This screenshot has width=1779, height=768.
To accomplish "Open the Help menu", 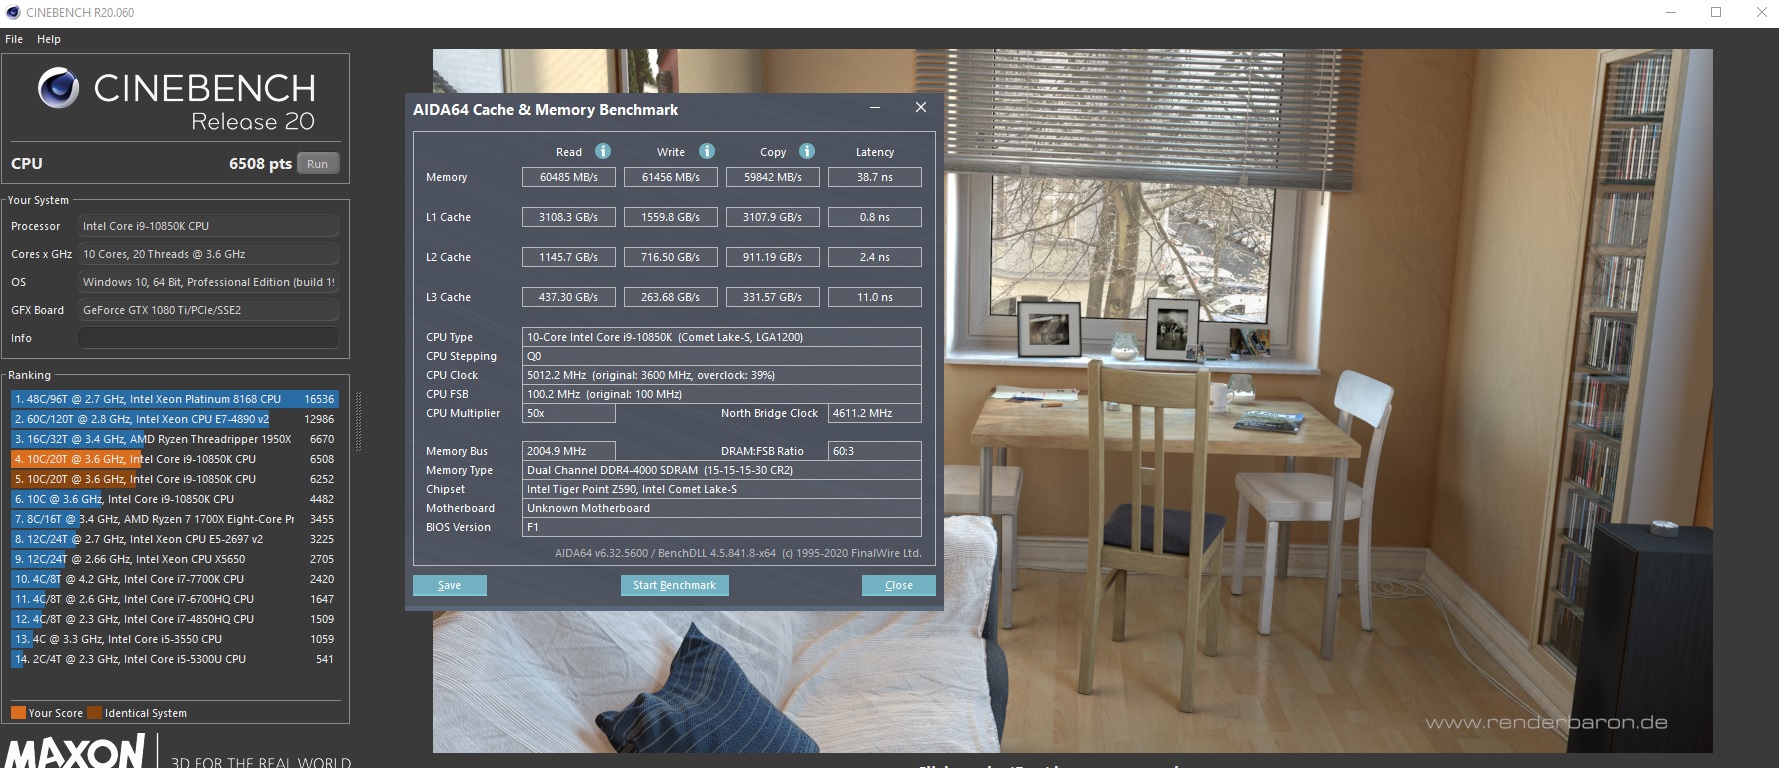I will point(49,39).
